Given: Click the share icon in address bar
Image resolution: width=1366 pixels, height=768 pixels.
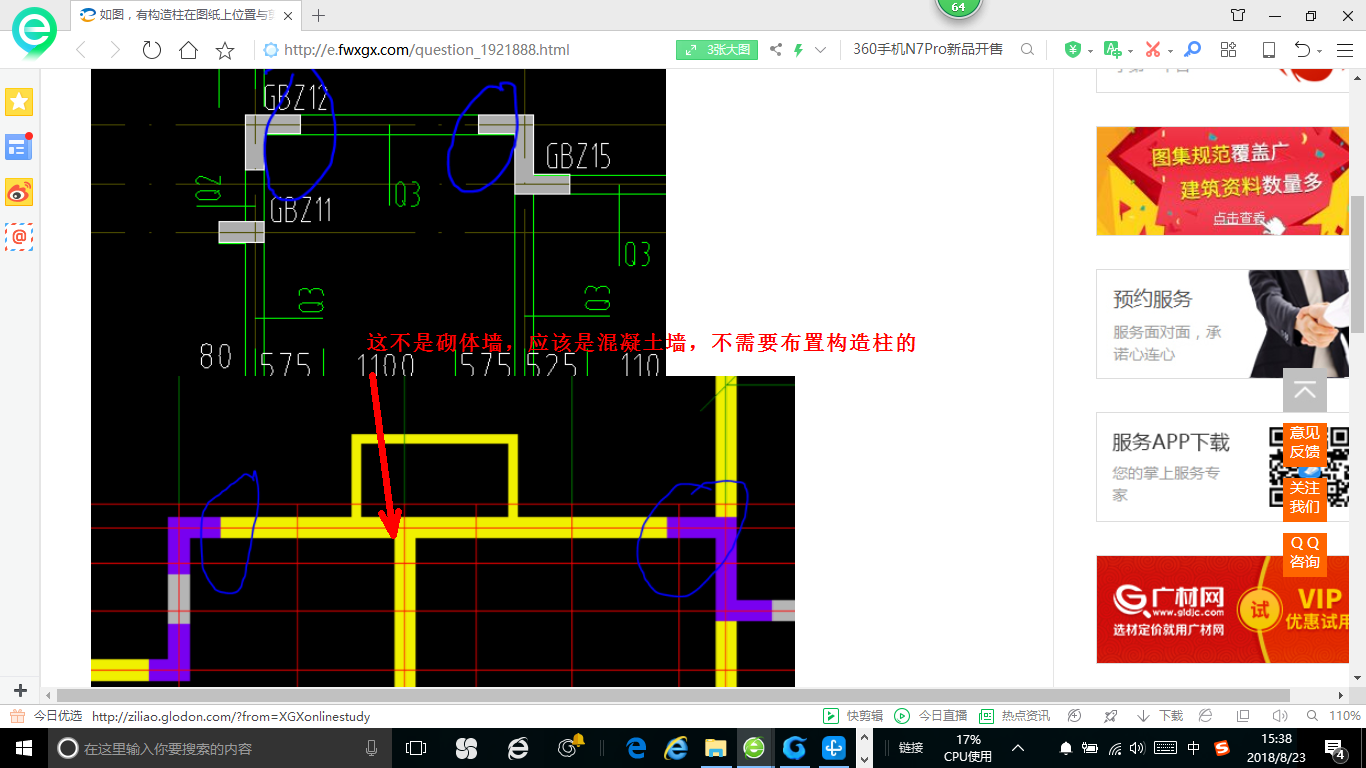Looking at the screenshot, I should coord(776,50).
